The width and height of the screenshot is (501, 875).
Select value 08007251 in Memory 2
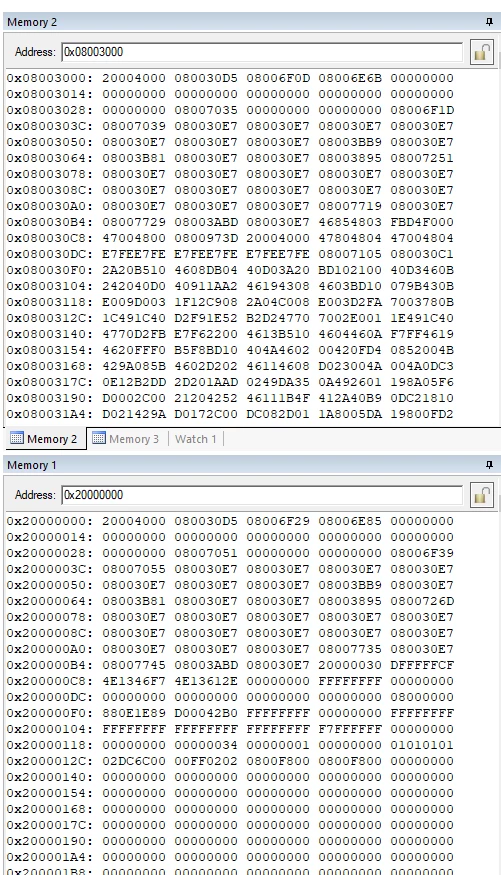click(422, 158)
